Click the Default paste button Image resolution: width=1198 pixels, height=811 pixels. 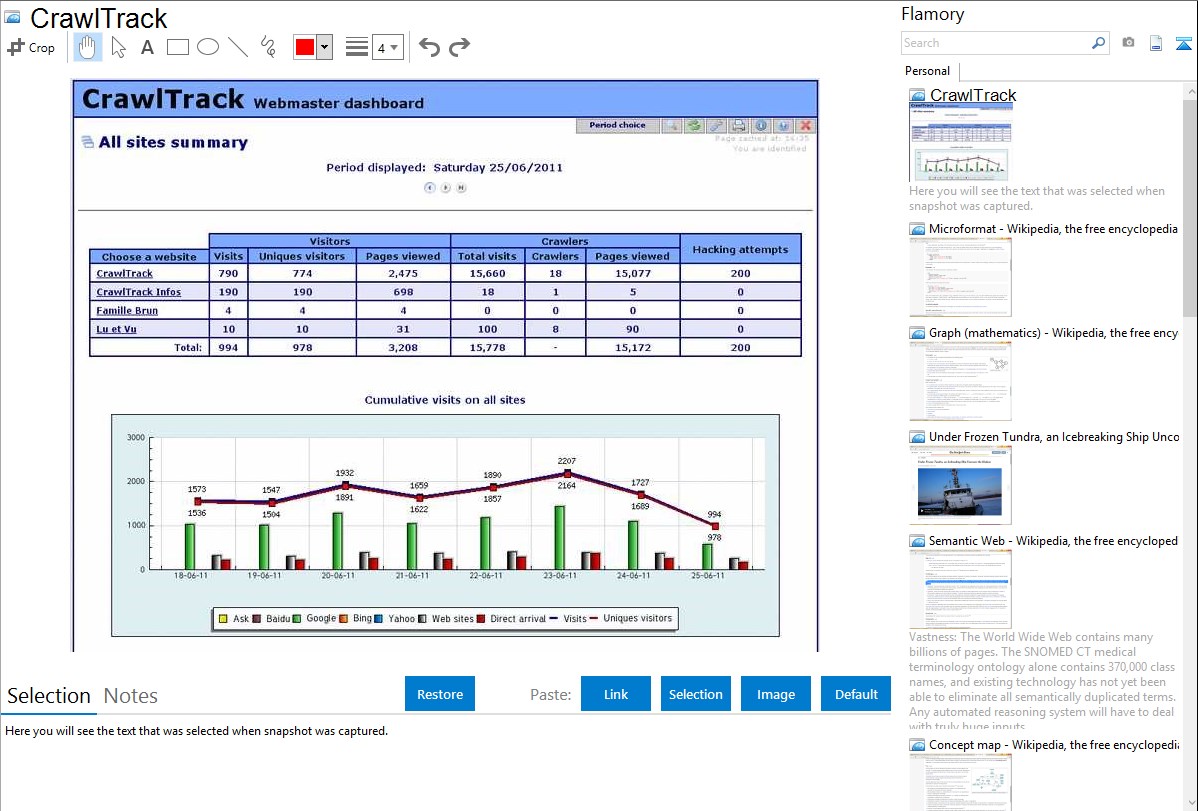click(856, 694)
